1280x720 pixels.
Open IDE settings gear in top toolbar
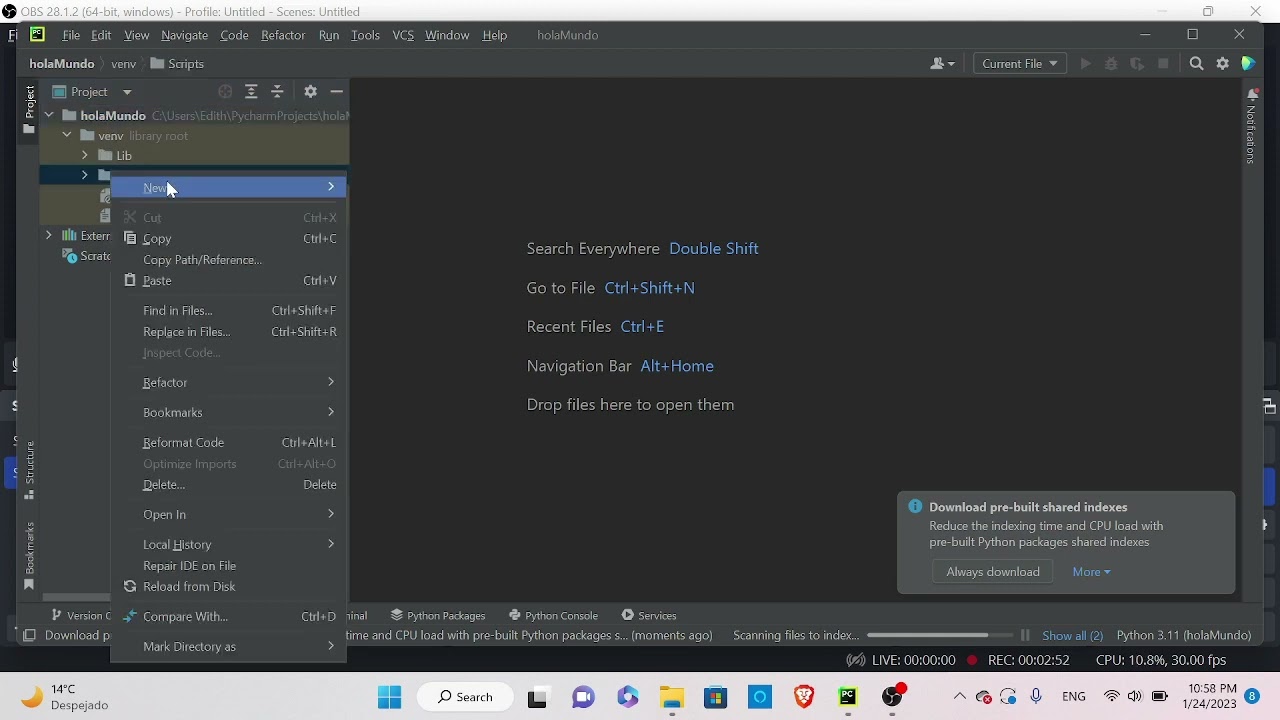point(1222,64)
